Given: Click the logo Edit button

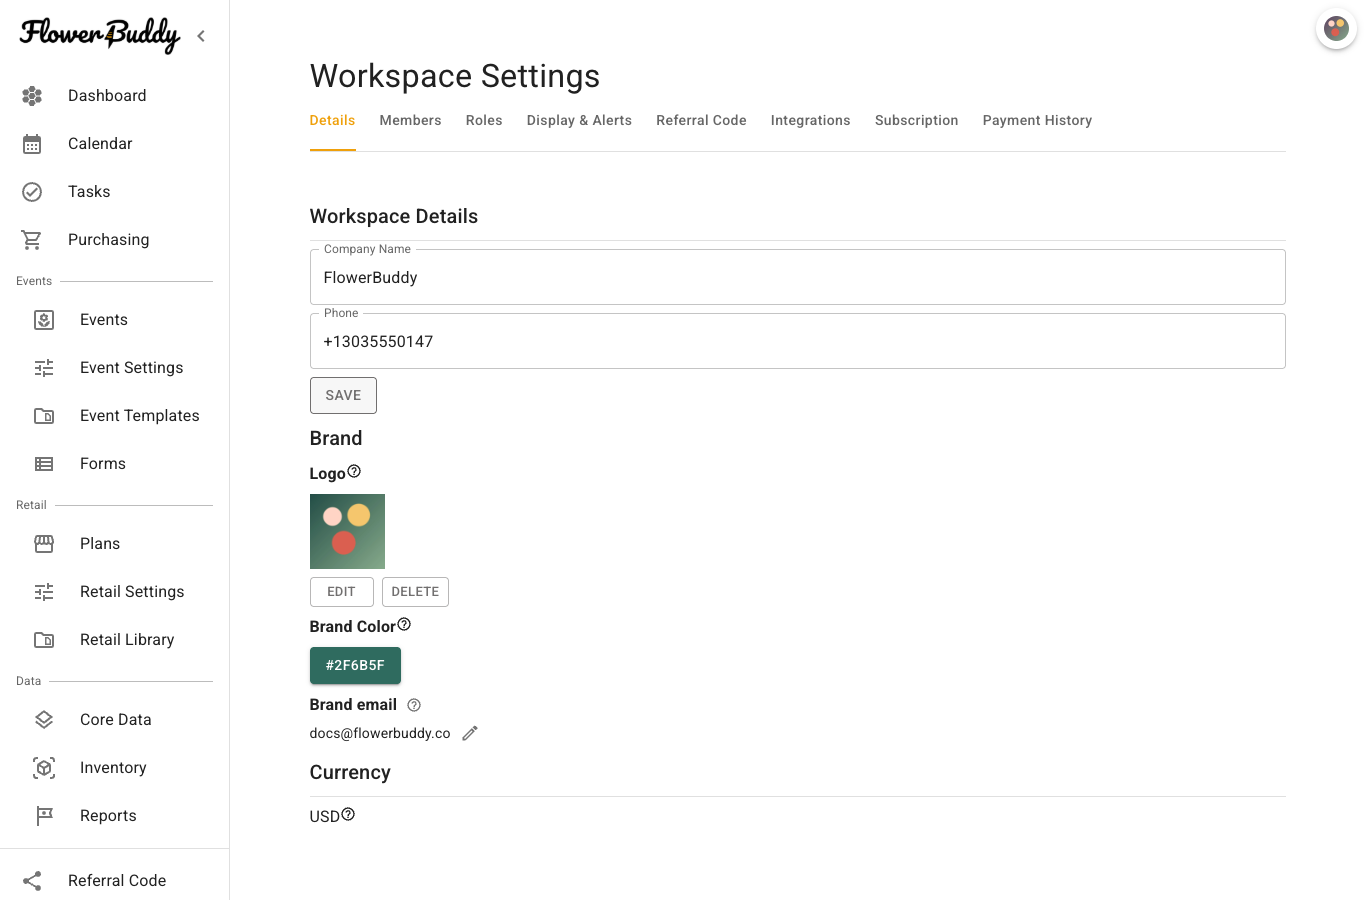Looking at the screenshot, I should click(341, 592).
